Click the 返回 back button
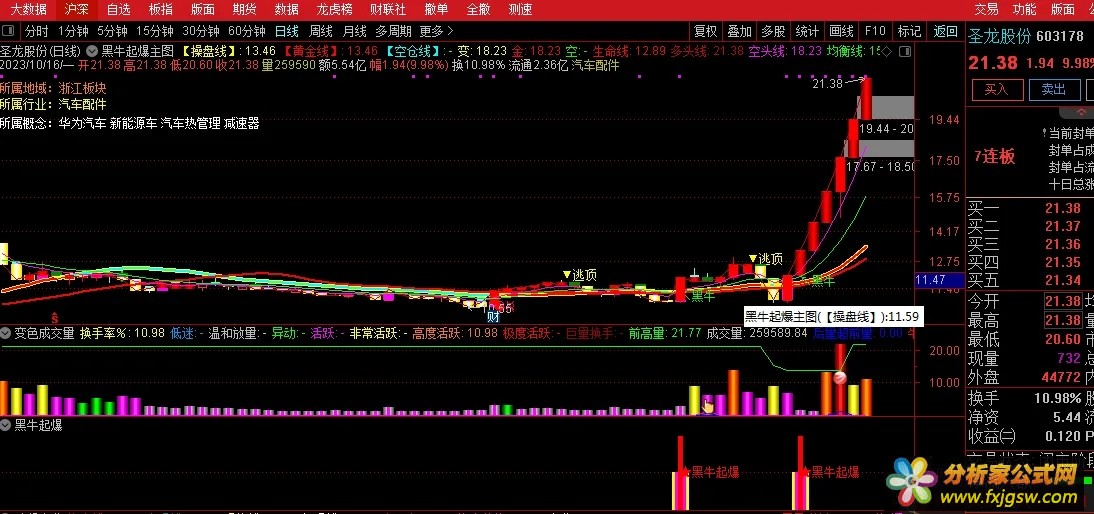The width and height of the screenshot is (1094, 514). pos(945,31)
